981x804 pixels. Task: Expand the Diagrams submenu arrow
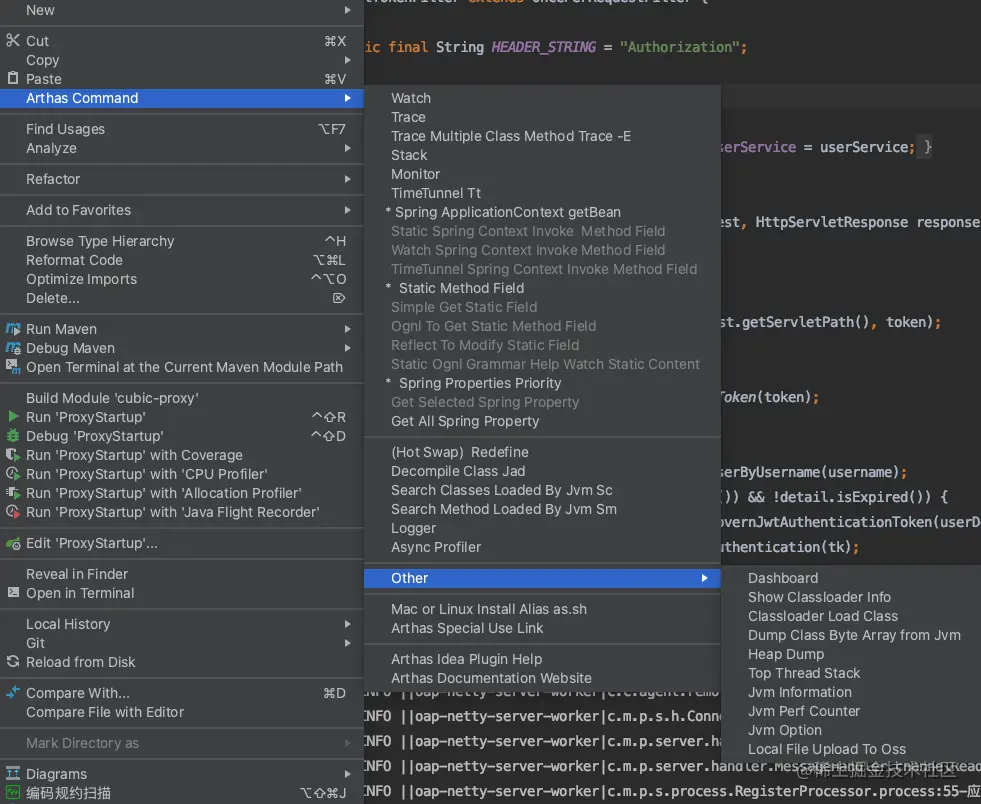[x=347, y=774]
